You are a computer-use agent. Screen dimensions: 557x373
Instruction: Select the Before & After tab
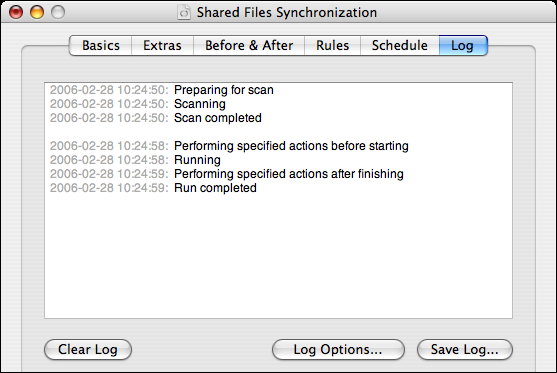click(249, 45)
